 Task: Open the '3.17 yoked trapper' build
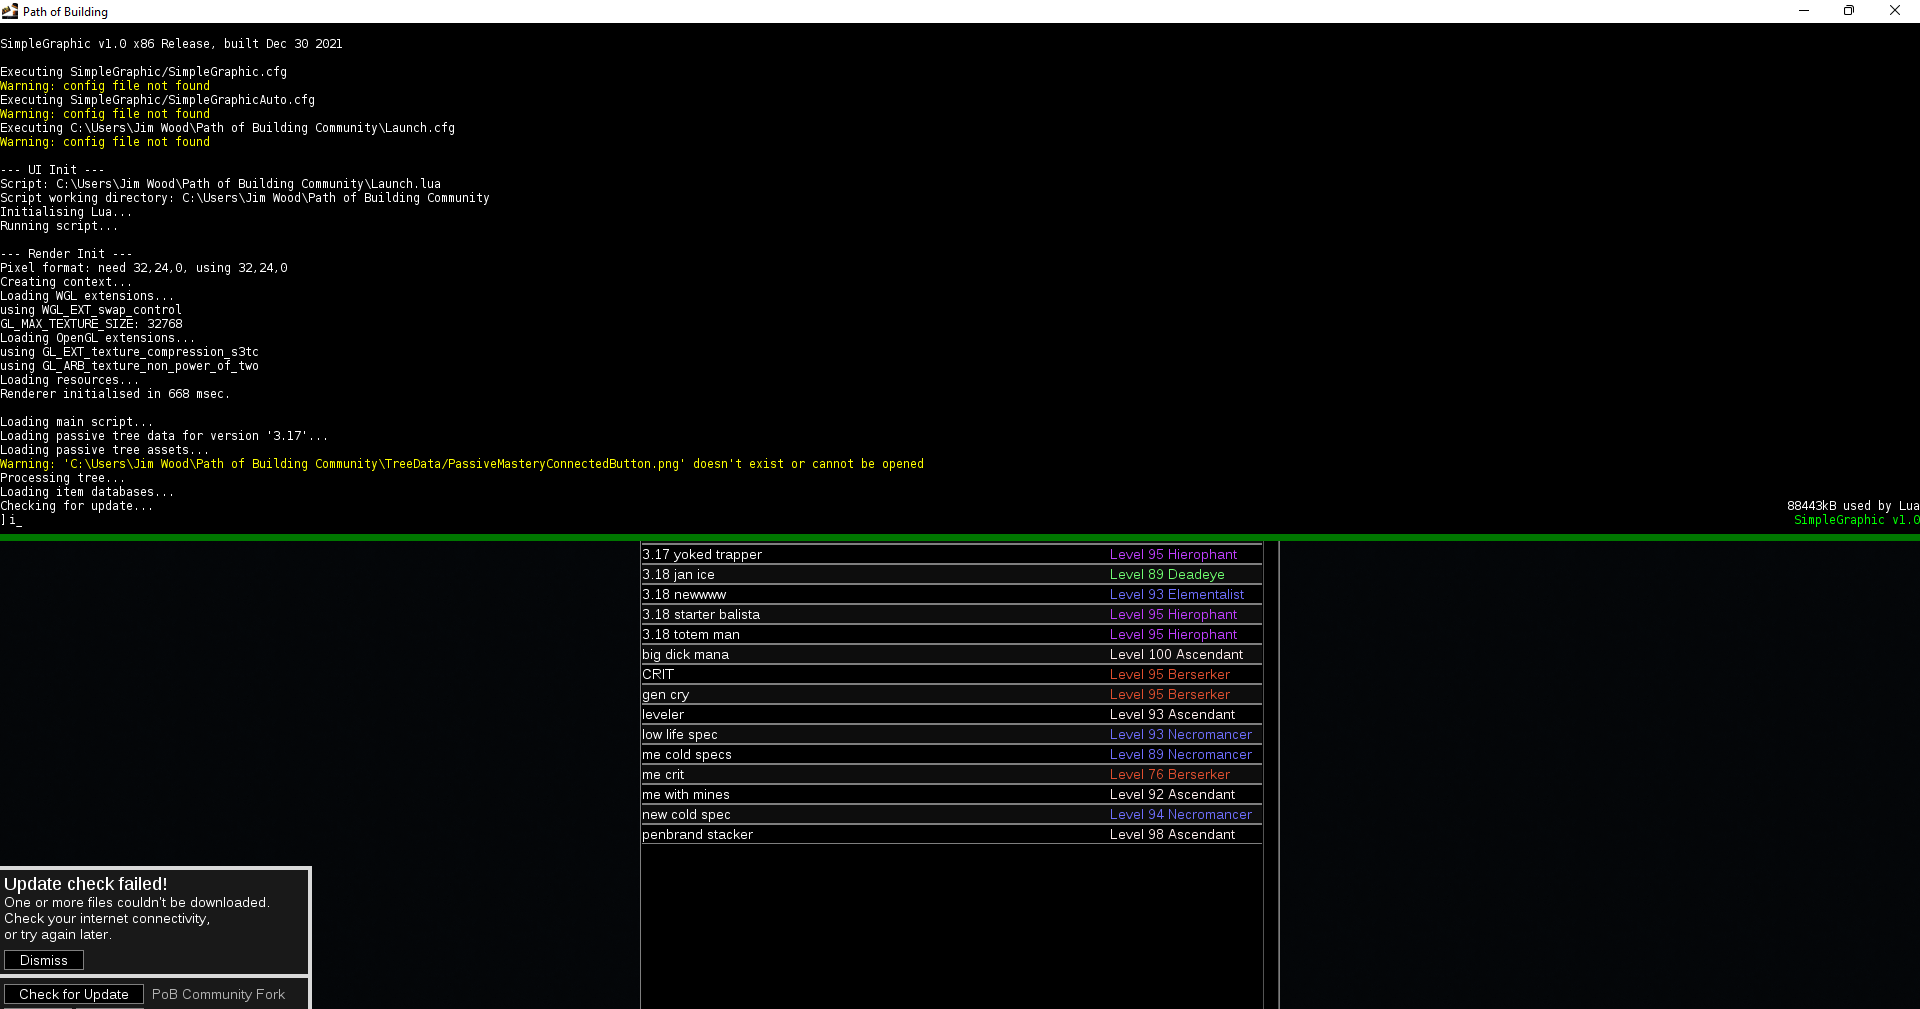click(951, 554)
